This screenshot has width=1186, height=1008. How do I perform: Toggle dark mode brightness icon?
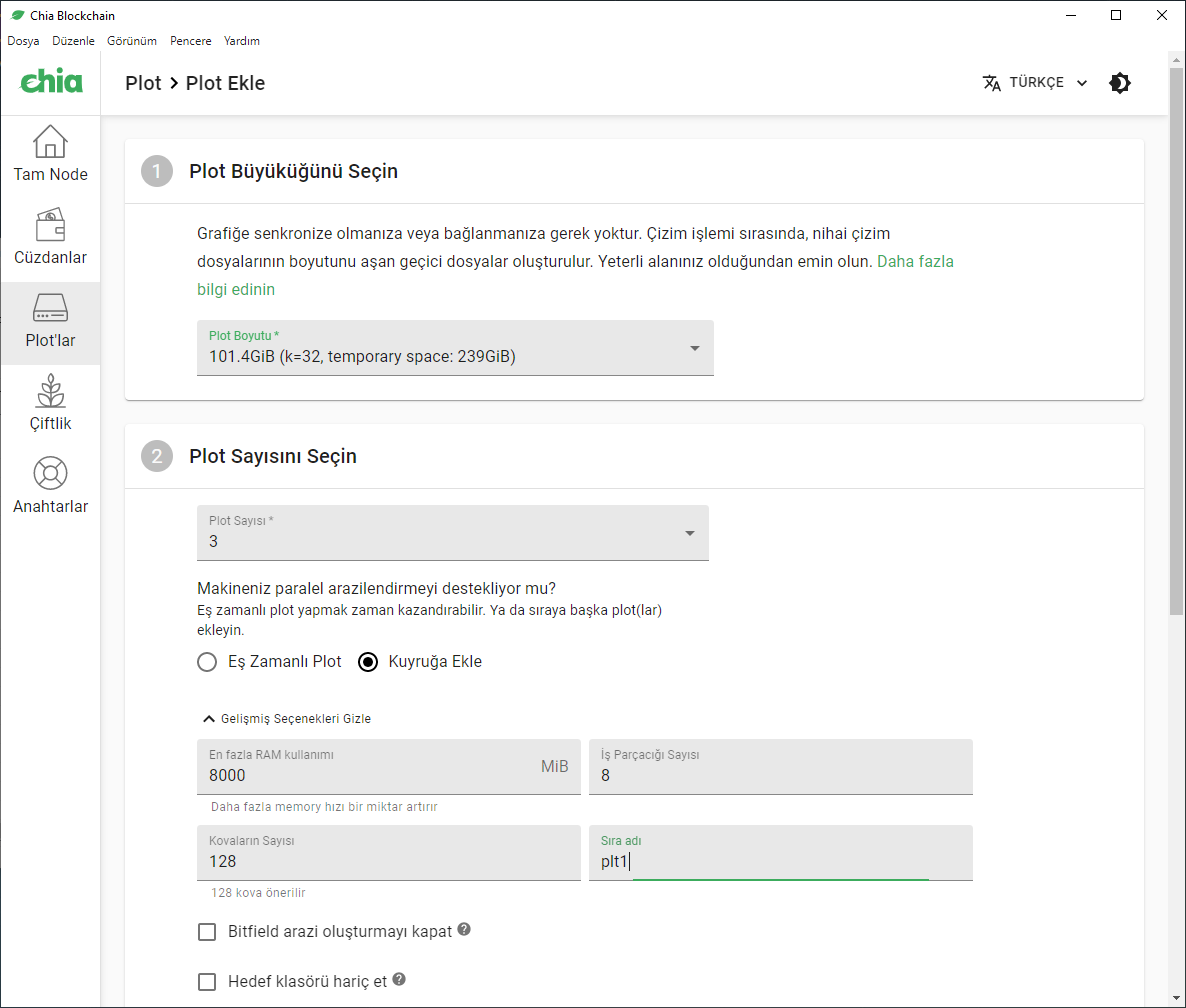(x=1120, y=83)
